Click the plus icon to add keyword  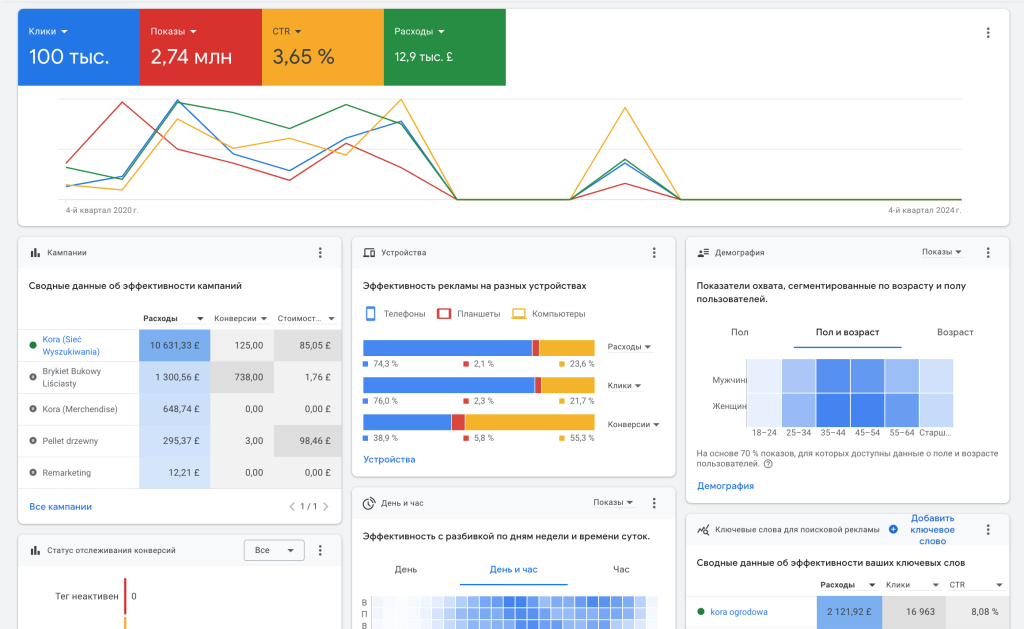coord(893,530)
